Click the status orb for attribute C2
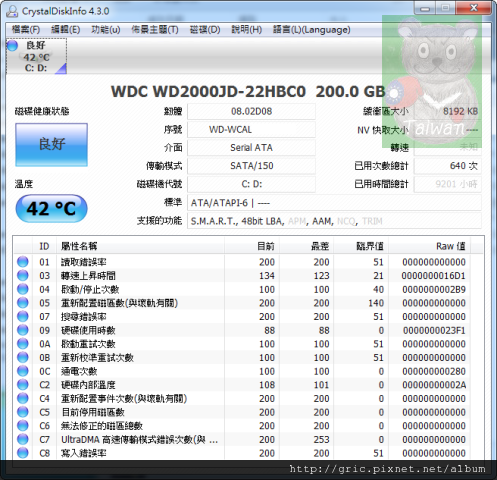Screen dimensions: 497x480 (x=23, y=385)
